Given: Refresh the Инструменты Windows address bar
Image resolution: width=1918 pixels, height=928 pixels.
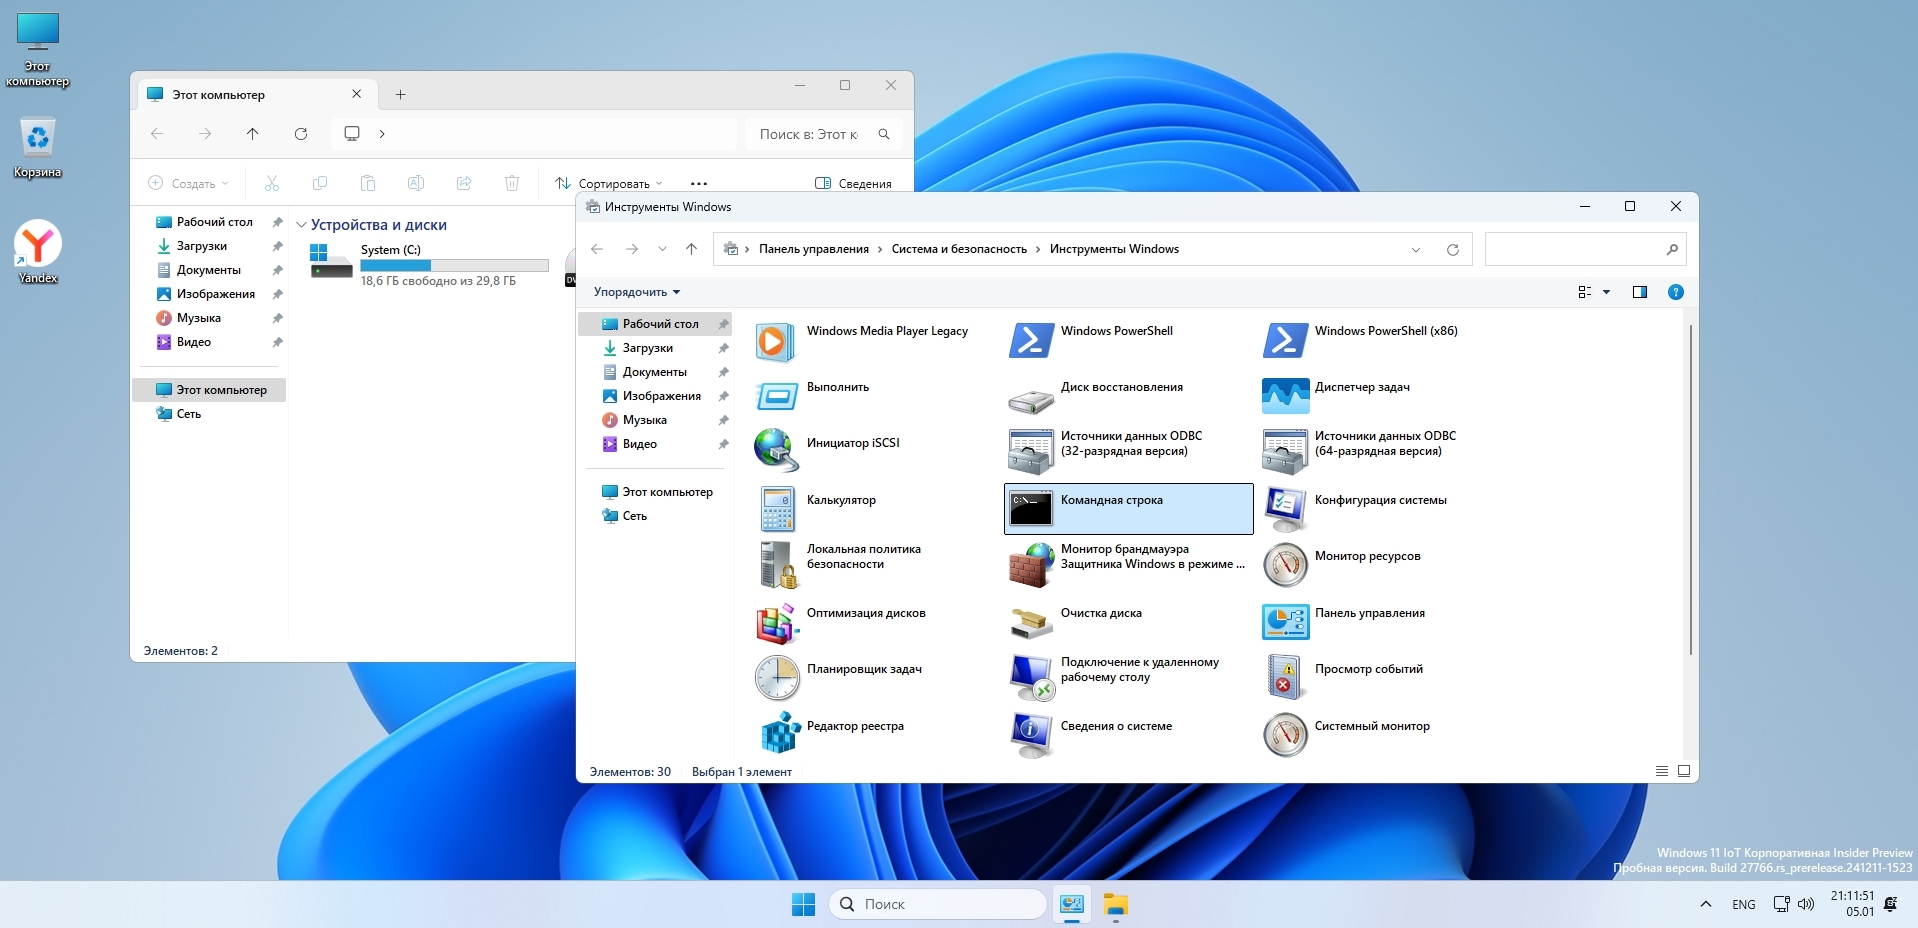Looking at the screenshot, I should point(1453,250).
